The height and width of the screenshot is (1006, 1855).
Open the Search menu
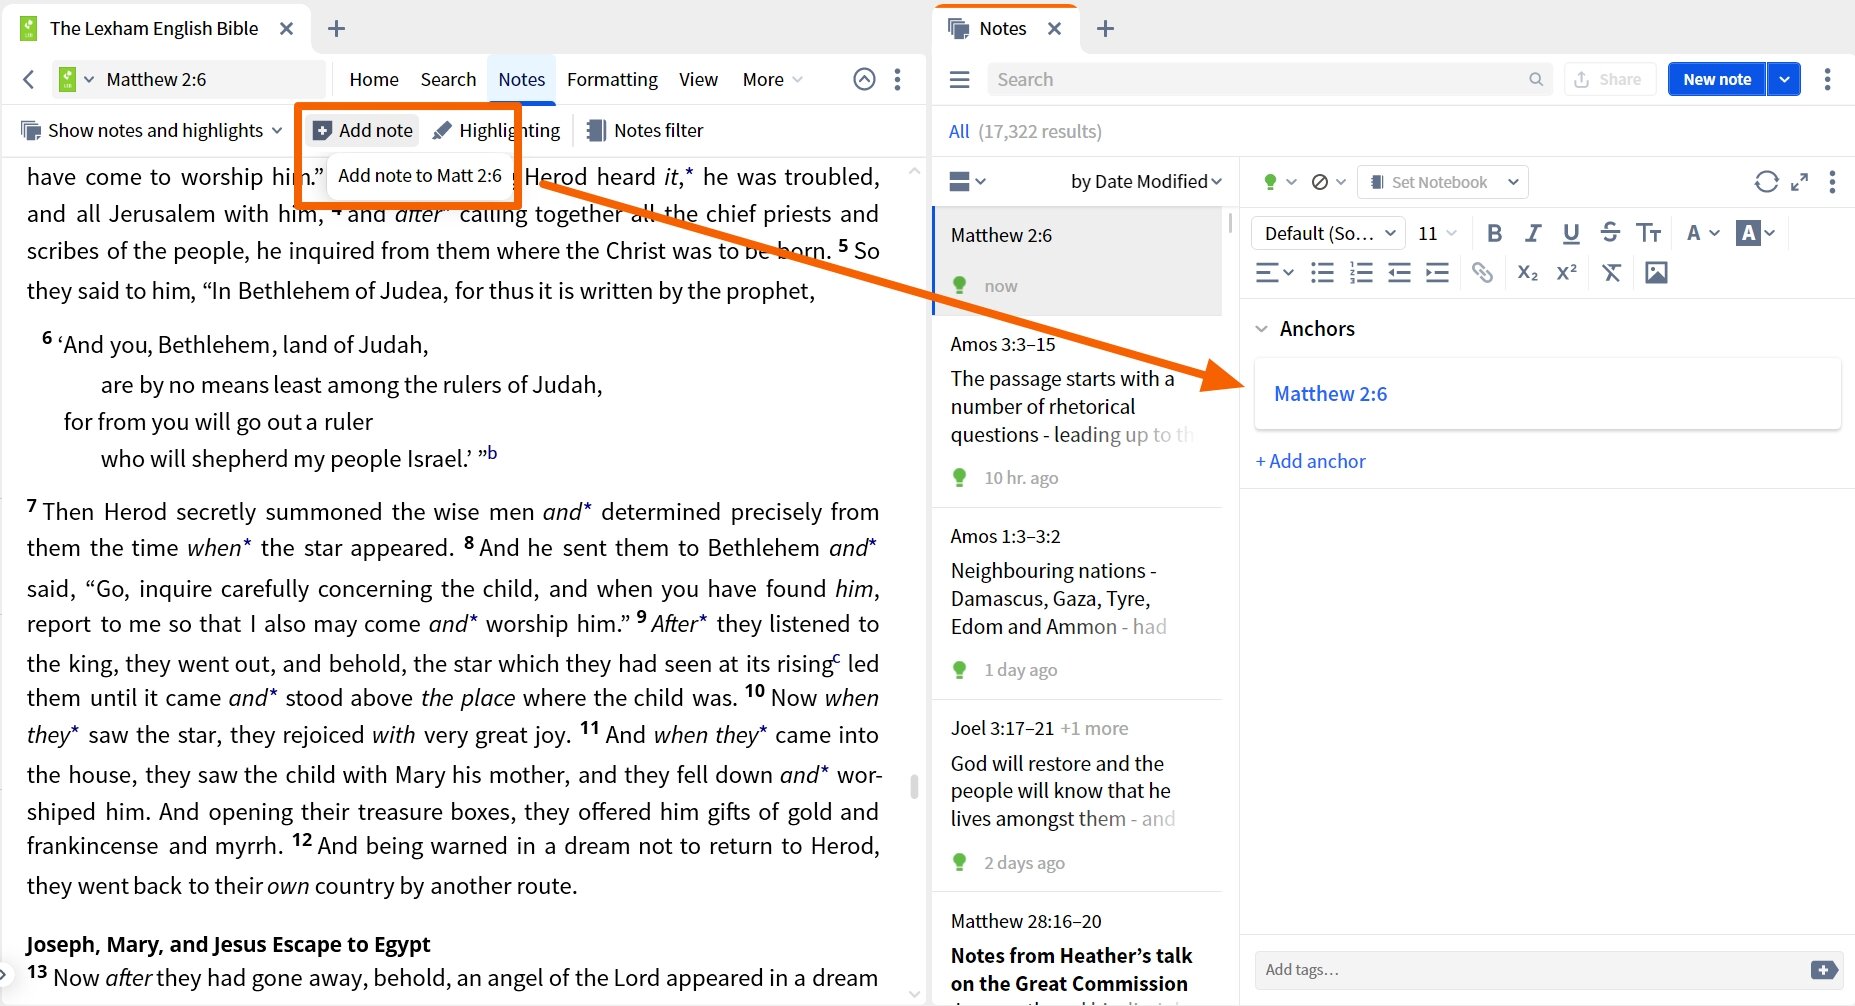[448, 79]
